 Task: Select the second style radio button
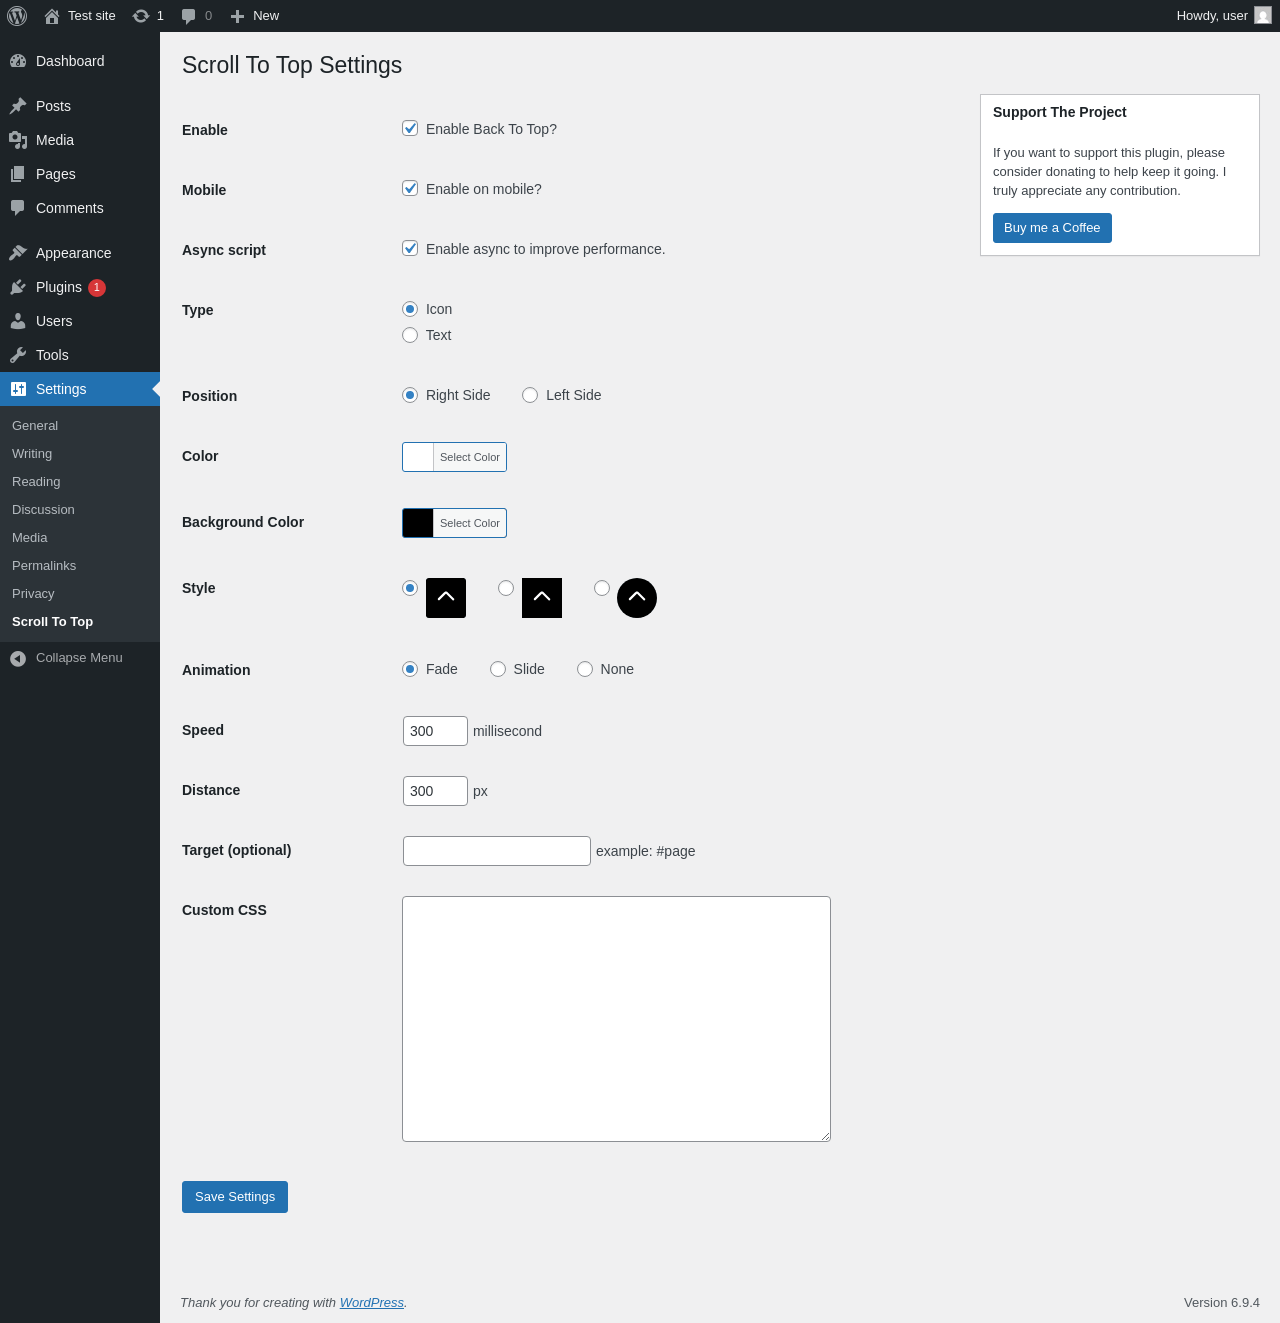click(x=506, y=588)
